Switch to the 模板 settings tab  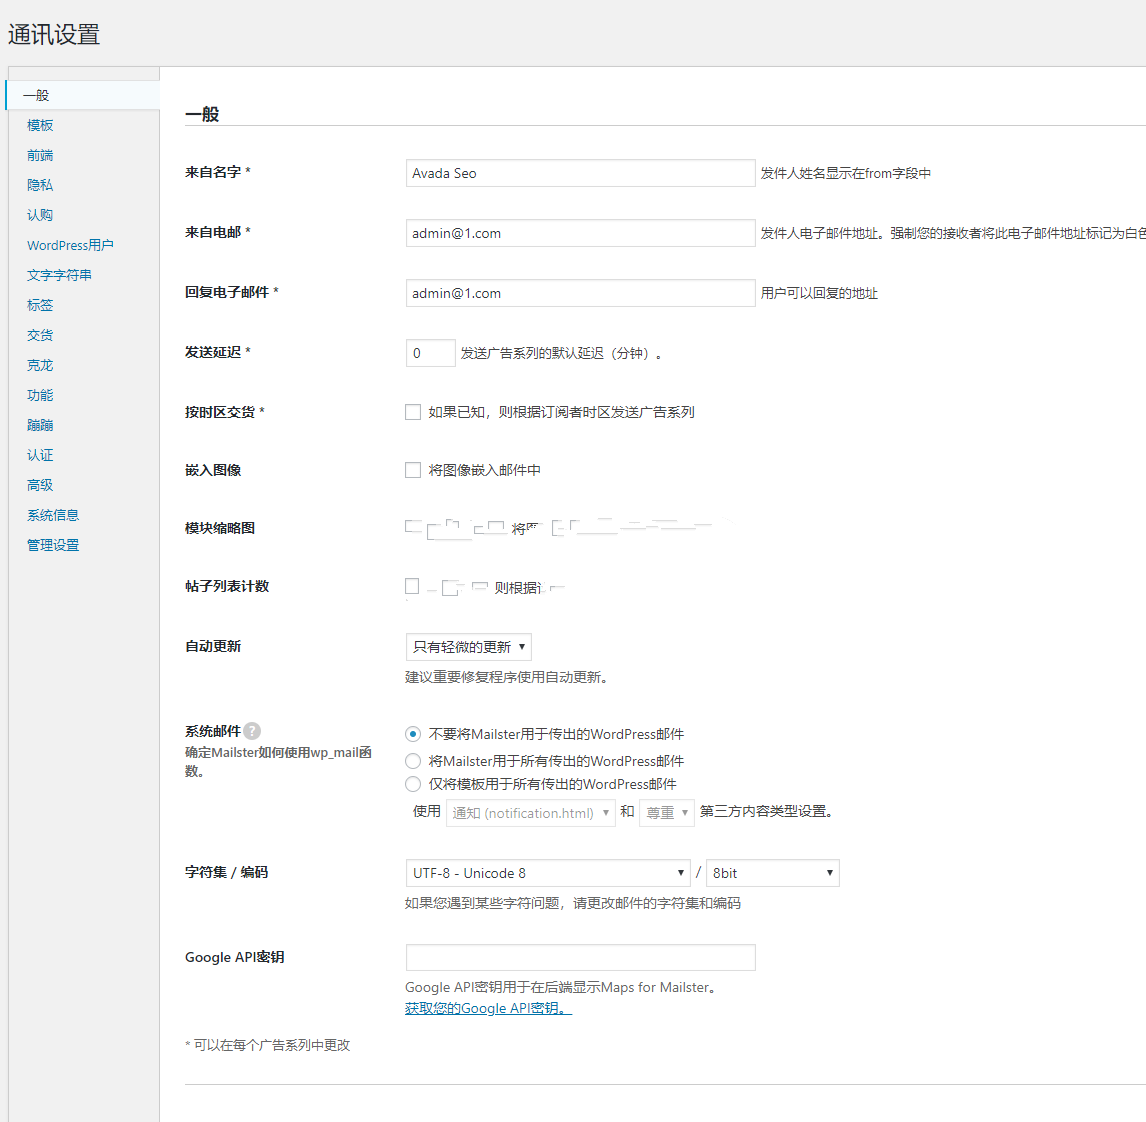(40, 125)
